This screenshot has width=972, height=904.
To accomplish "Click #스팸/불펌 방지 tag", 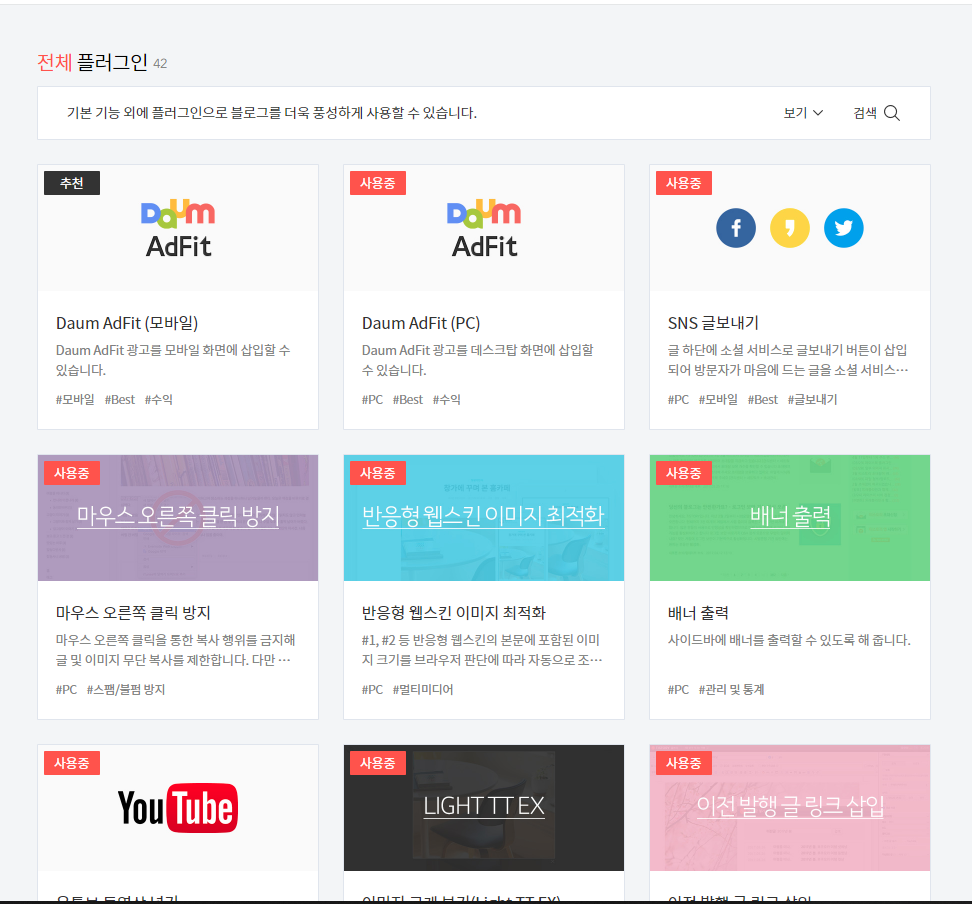I will (x=126, y=690).
